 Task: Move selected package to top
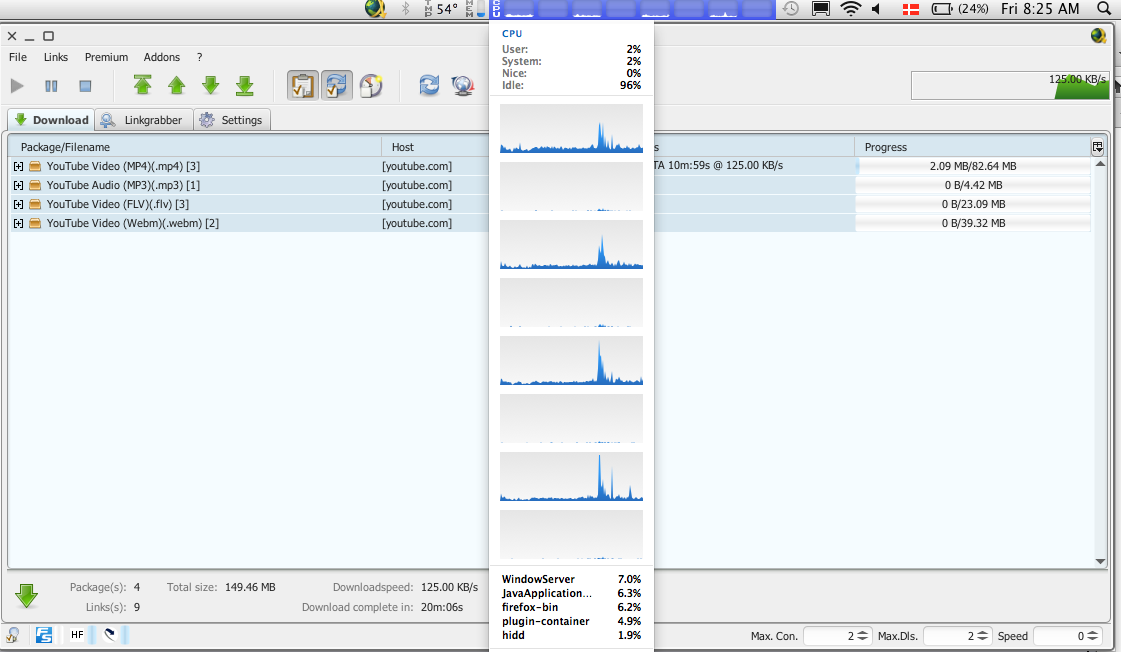pyautogui.click(x=142, y=85)
